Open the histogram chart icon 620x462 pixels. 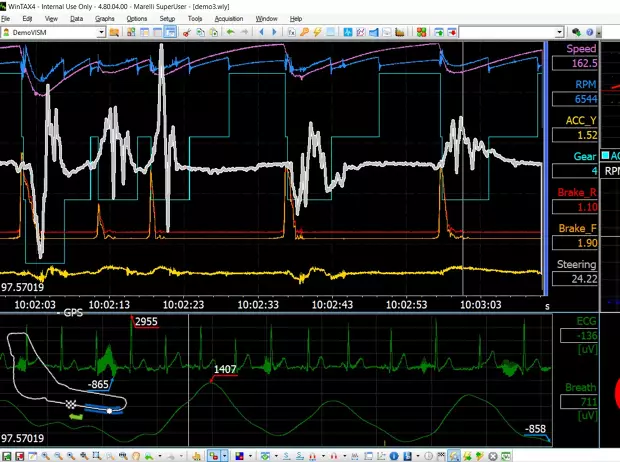click(400, 32)
